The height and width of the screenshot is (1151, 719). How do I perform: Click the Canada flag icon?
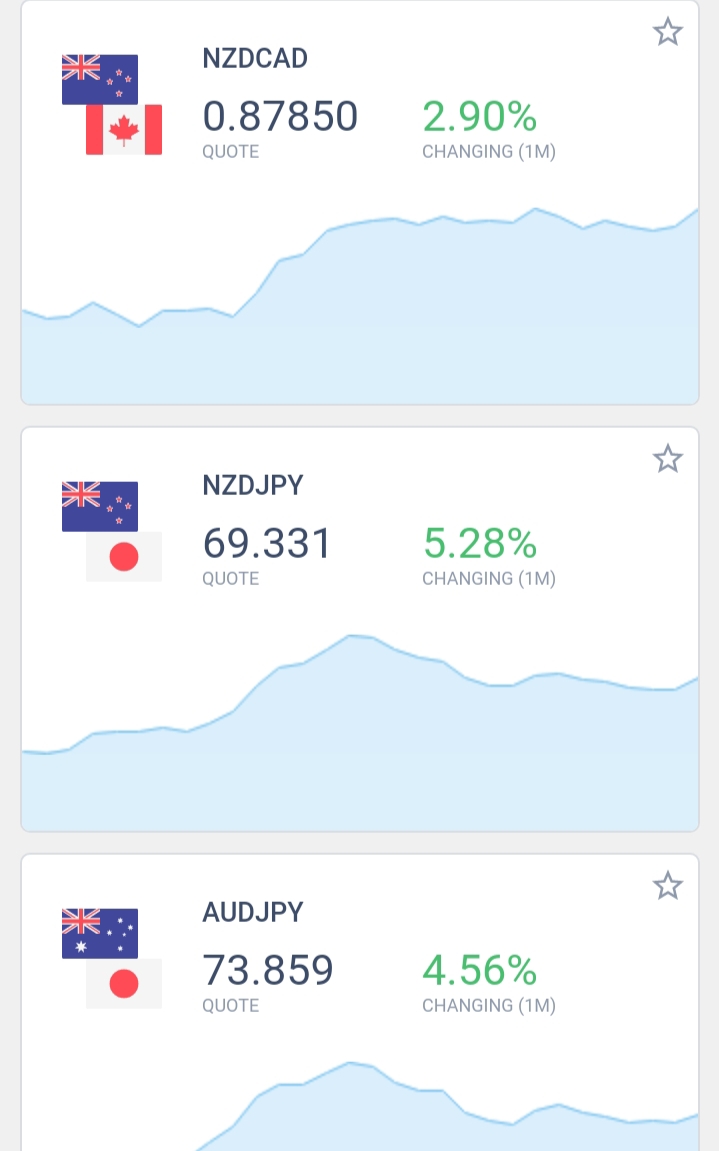coord(124,130)
